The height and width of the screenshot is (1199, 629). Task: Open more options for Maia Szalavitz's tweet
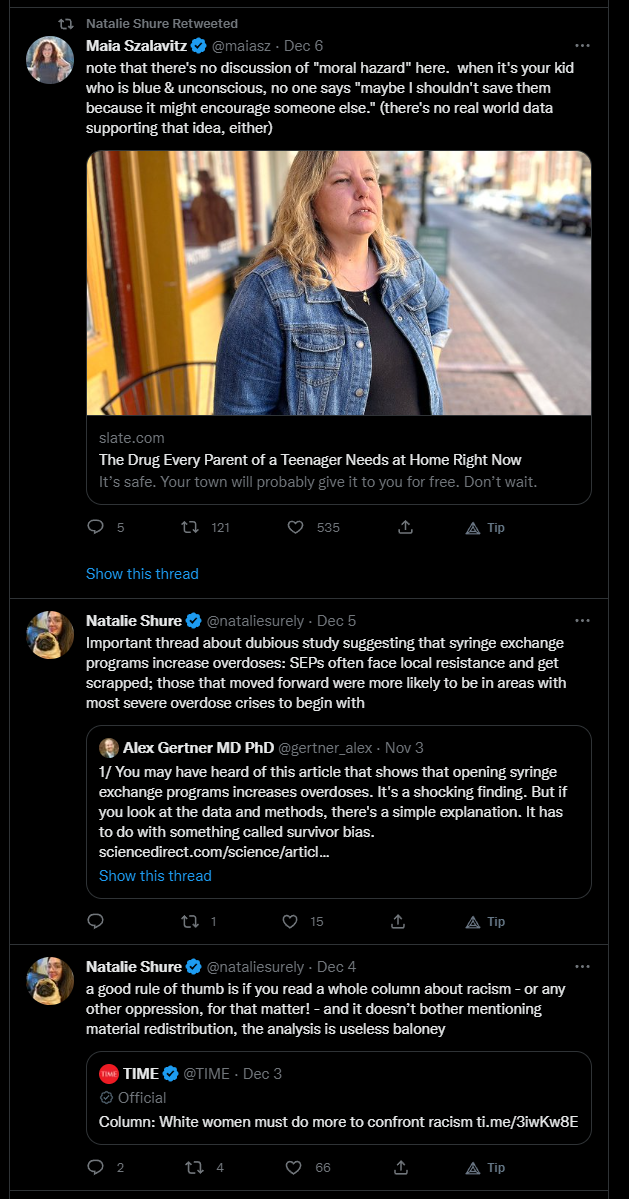582,45
